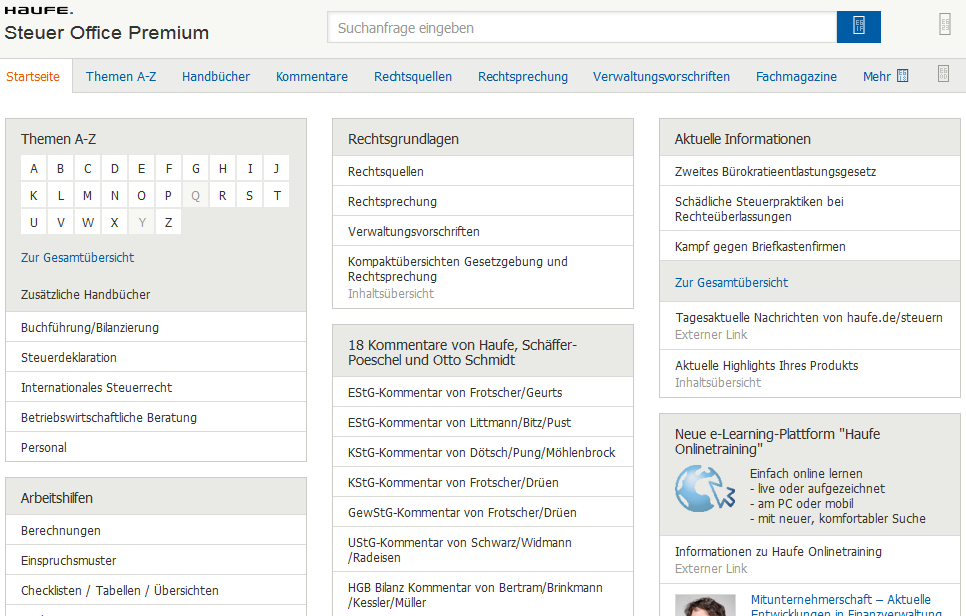Open KStG-Kommentar von Dötsch/Pung/Möhlenbrock
Viewport: 966px width, 616px height.
tap(483, 453)
